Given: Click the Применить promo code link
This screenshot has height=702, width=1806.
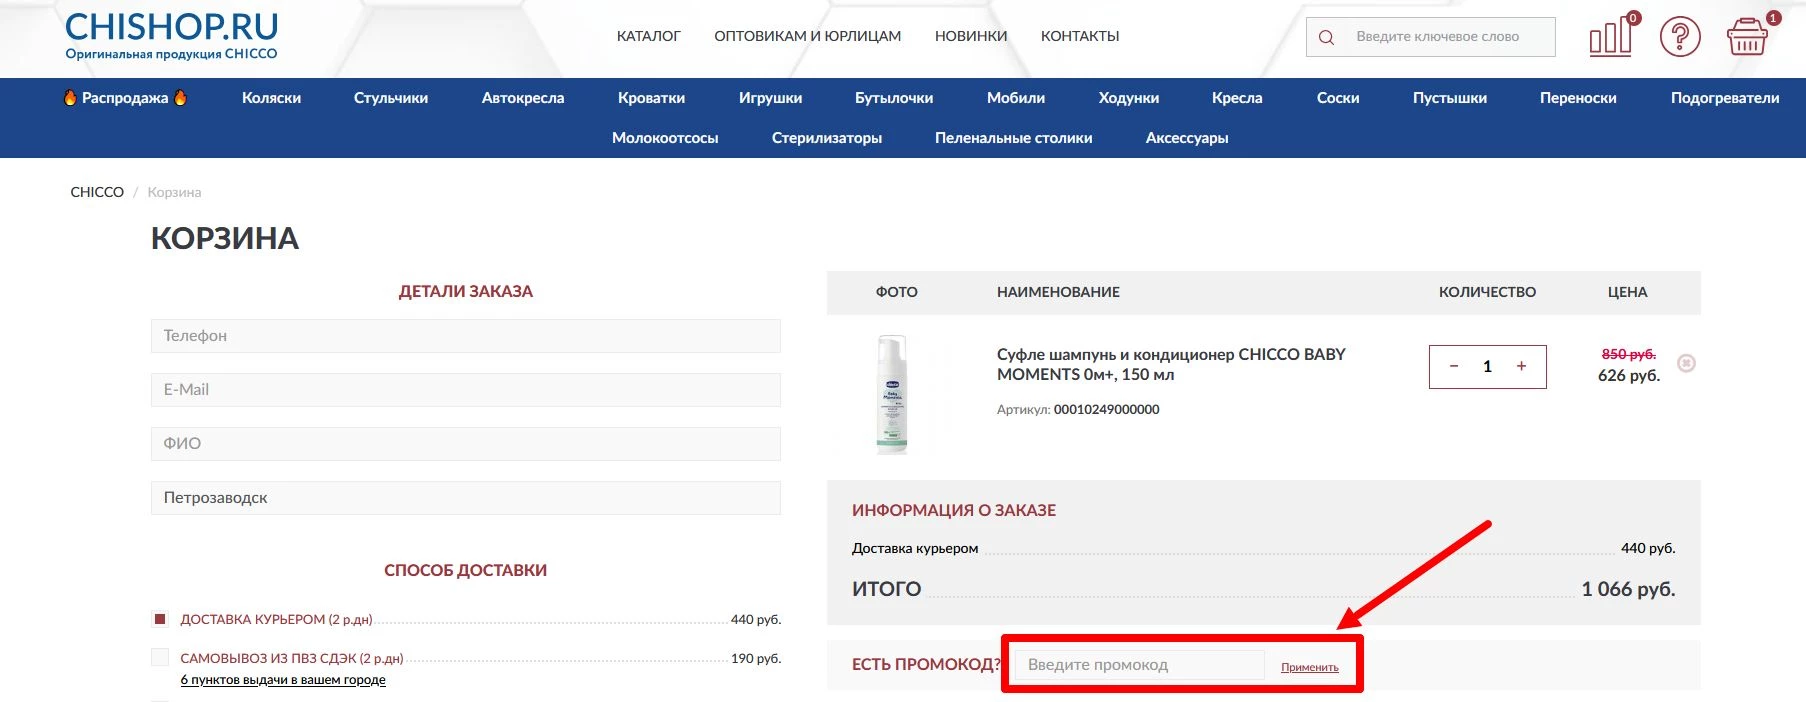Looking at the screenshot, I should (x=1309, y=667).
